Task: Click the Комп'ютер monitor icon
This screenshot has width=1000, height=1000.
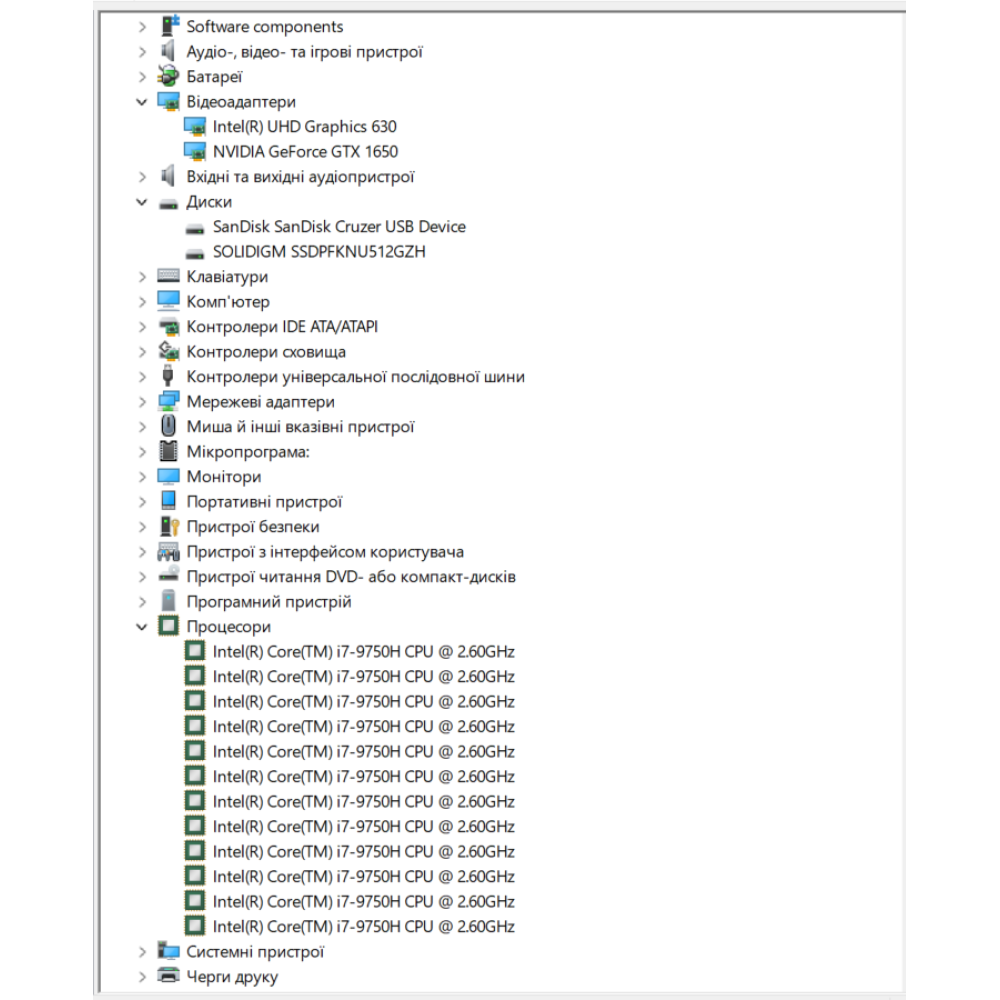Action: click(x=169, y=301)
